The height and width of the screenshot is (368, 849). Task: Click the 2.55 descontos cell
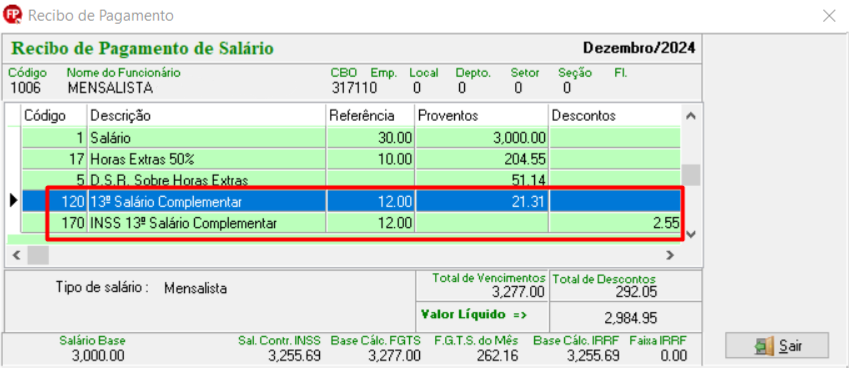(x=615, y=222)
